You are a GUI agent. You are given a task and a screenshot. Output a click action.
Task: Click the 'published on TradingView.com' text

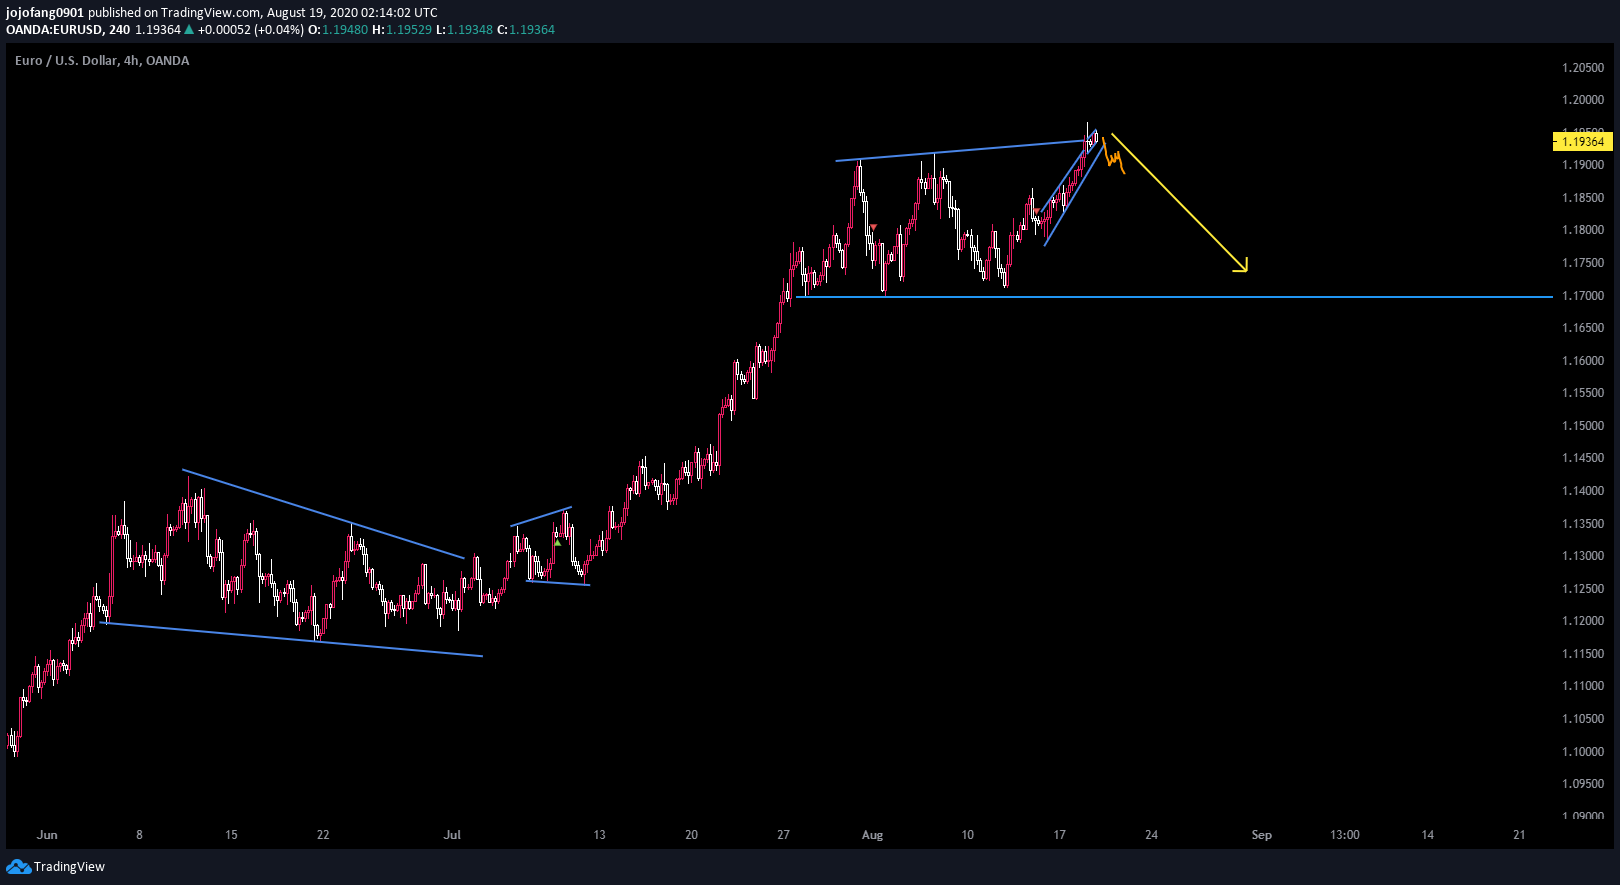175,13
